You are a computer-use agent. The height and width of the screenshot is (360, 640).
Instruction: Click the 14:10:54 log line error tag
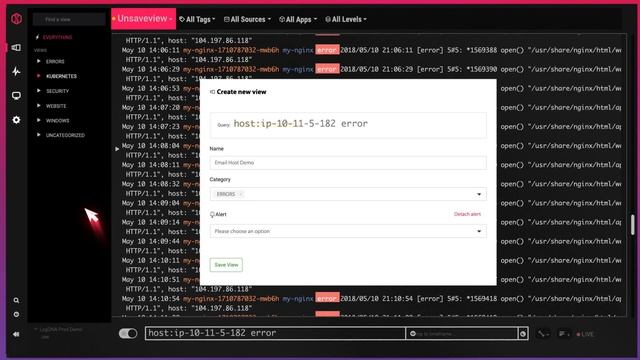327,298
